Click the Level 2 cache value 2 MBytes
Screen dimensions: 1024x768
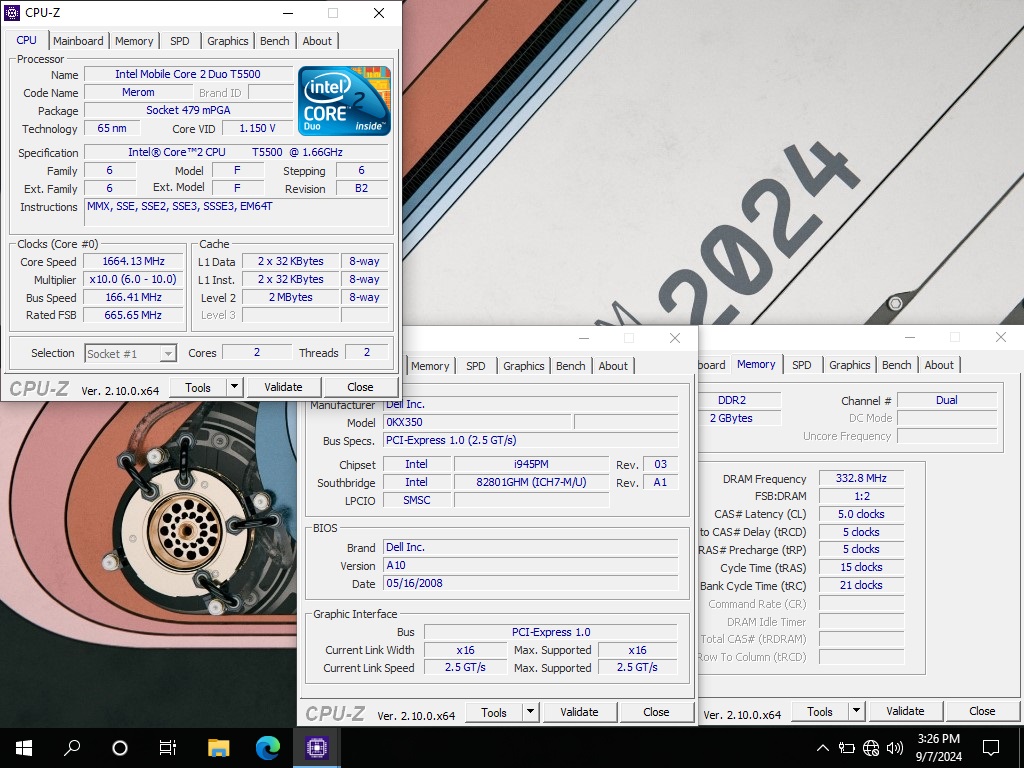point(291,297)
